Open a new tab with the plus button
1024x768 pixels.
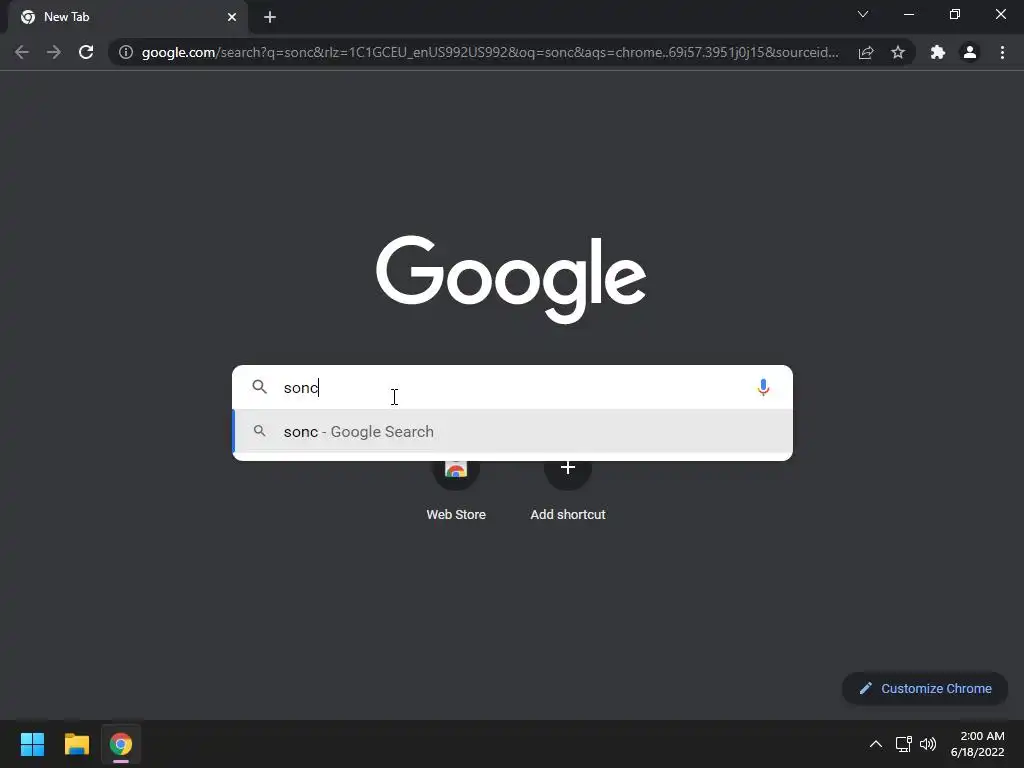click(x=270, y=17)
